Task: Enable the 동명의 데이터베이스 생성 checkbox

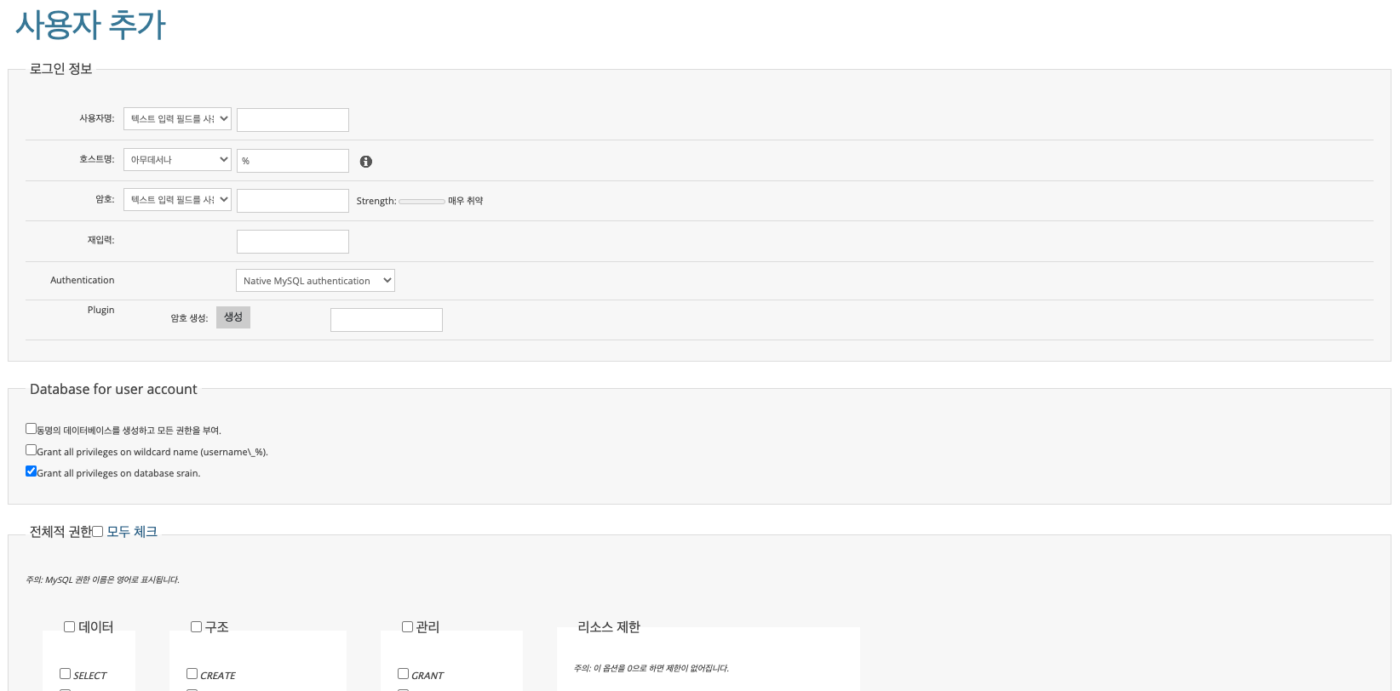Action: tap(31, 429)
